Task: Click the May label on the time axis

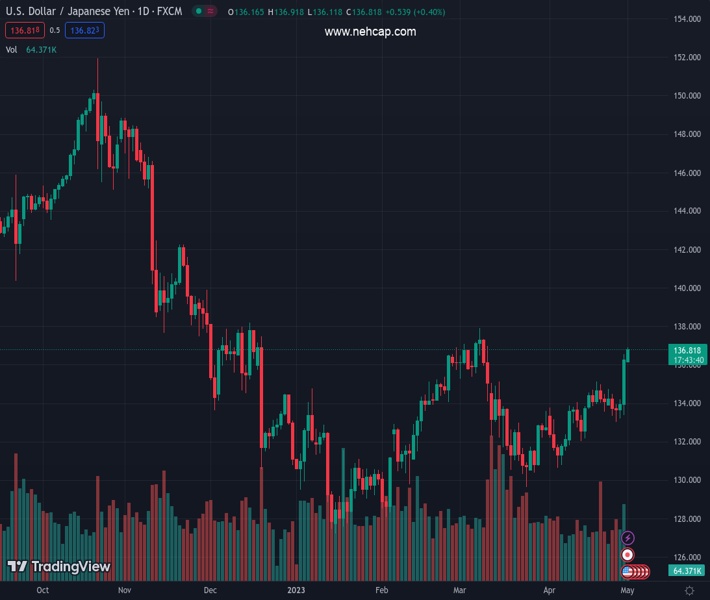Action: click(626, 590)
